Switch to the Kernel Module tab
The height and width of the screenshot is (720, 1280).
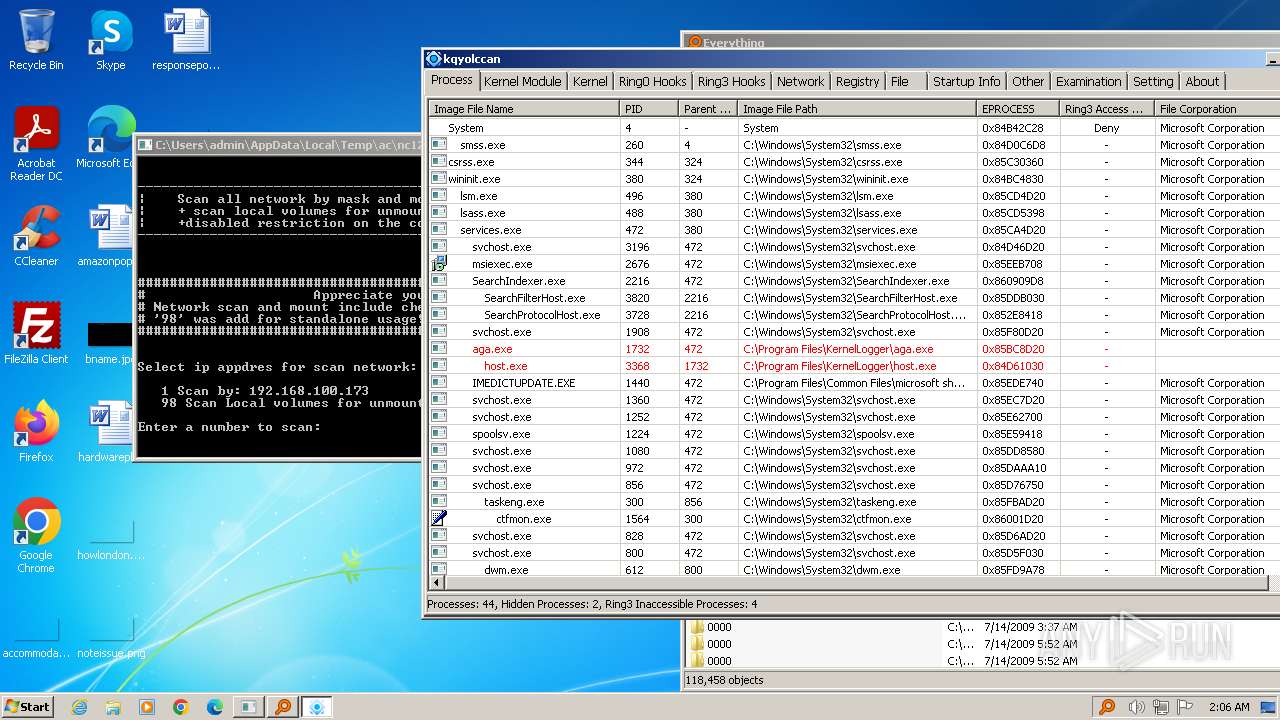coord(522,82)
